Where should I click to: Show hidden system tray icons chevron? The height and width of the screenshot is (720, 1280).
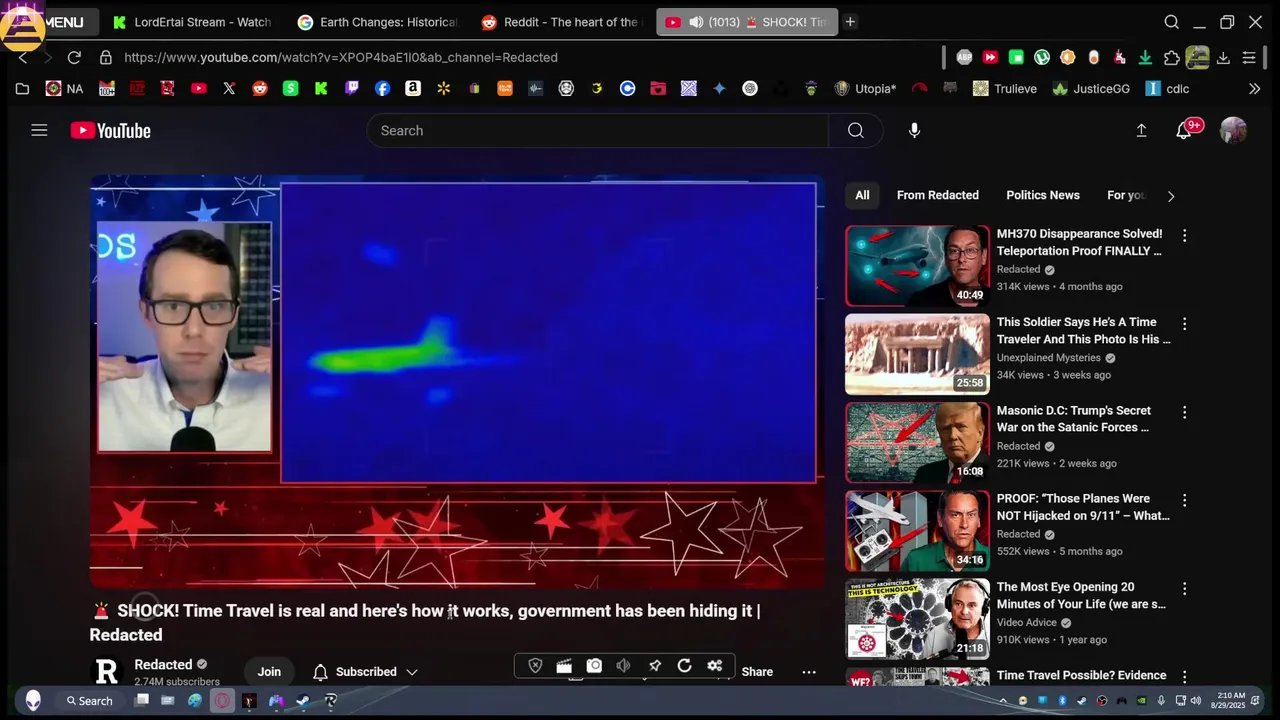tap(1003, 700)
